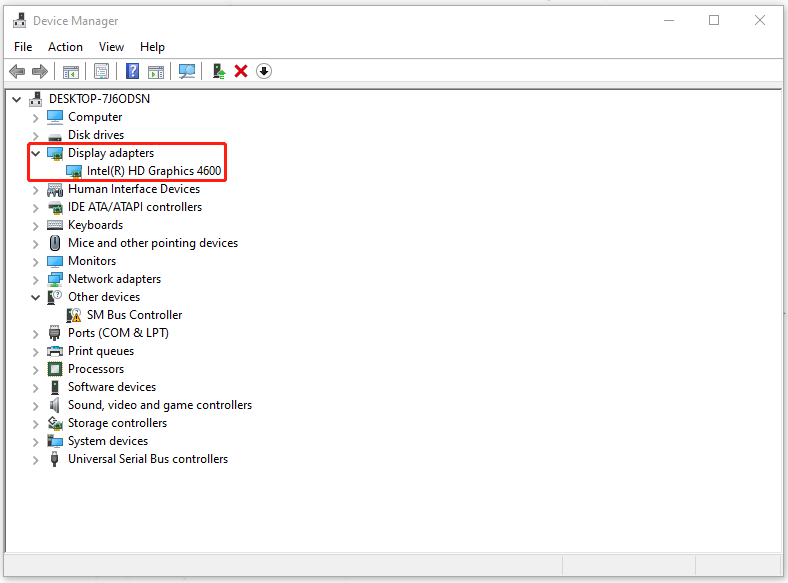
Task: Collapse the Other devices category
Action: point(35,298)
